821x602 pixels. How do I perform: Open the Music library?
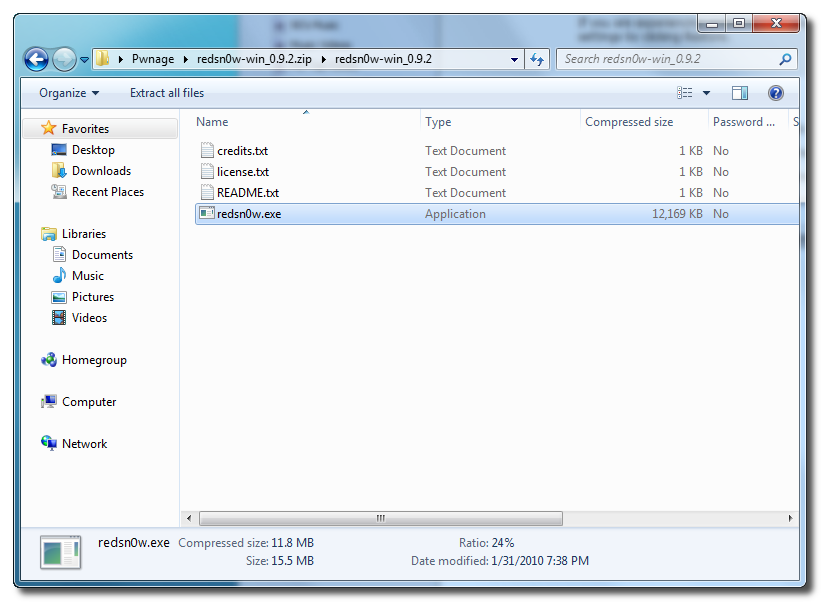(88, 276)
